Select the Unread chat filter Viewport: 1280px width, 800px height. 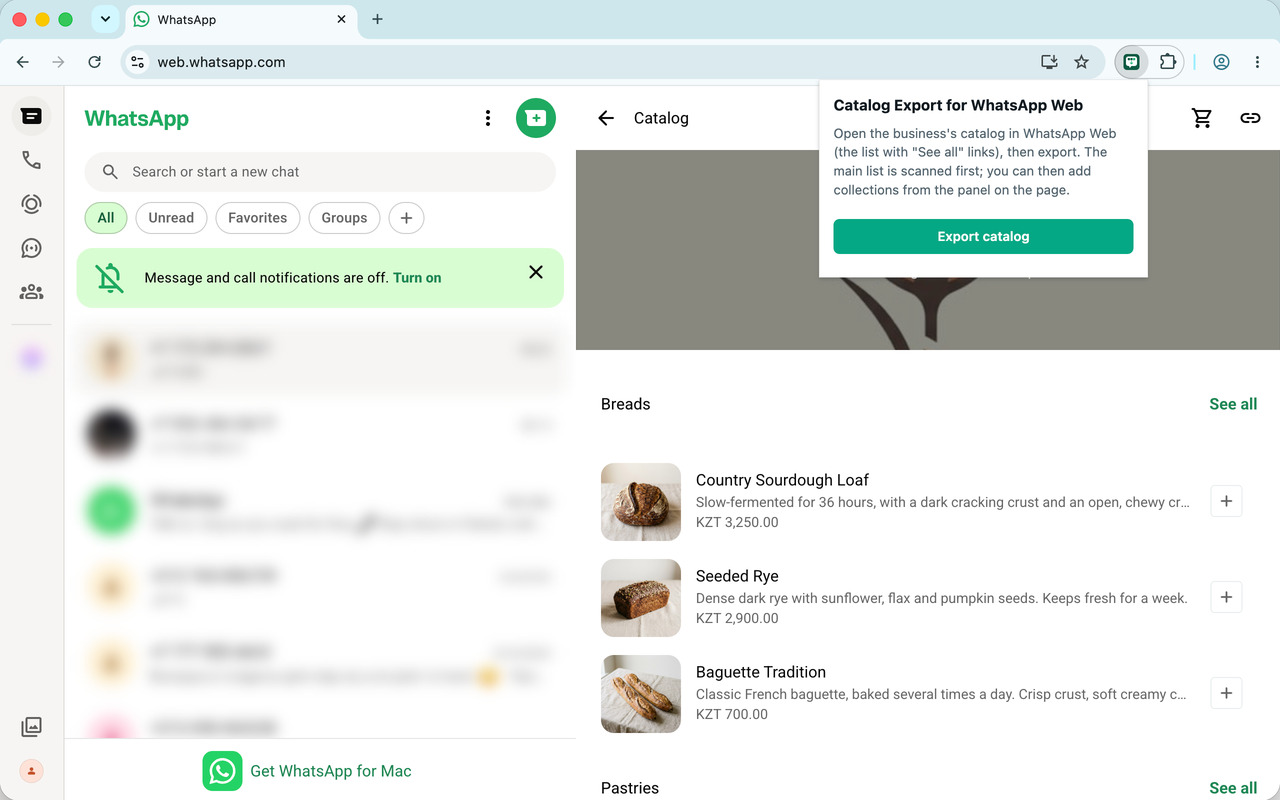click(x=171, y=218)
